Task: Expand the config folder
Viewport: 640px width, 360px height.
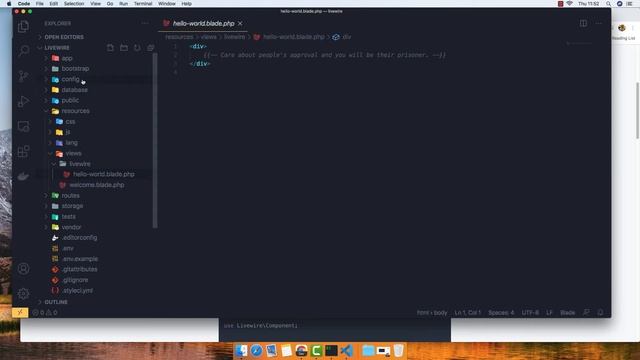Action: tap(70, 79)
